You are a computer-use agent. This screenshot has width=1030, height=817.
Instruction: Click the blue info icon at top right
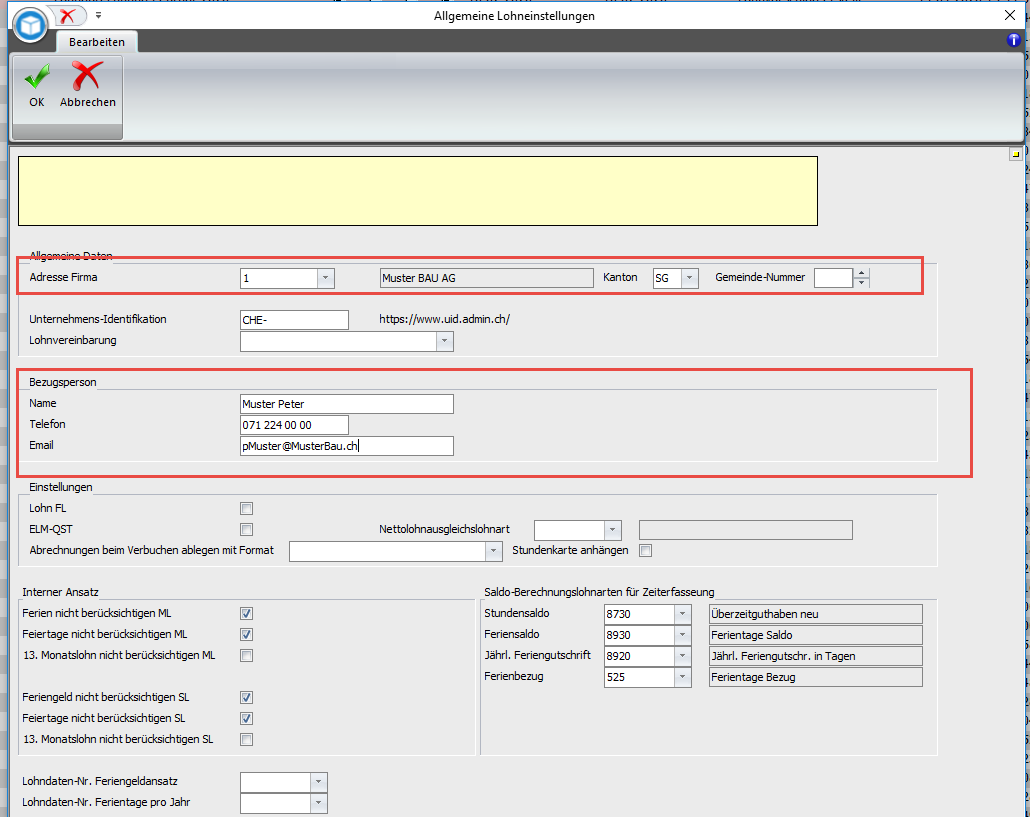click(1013, 40)
